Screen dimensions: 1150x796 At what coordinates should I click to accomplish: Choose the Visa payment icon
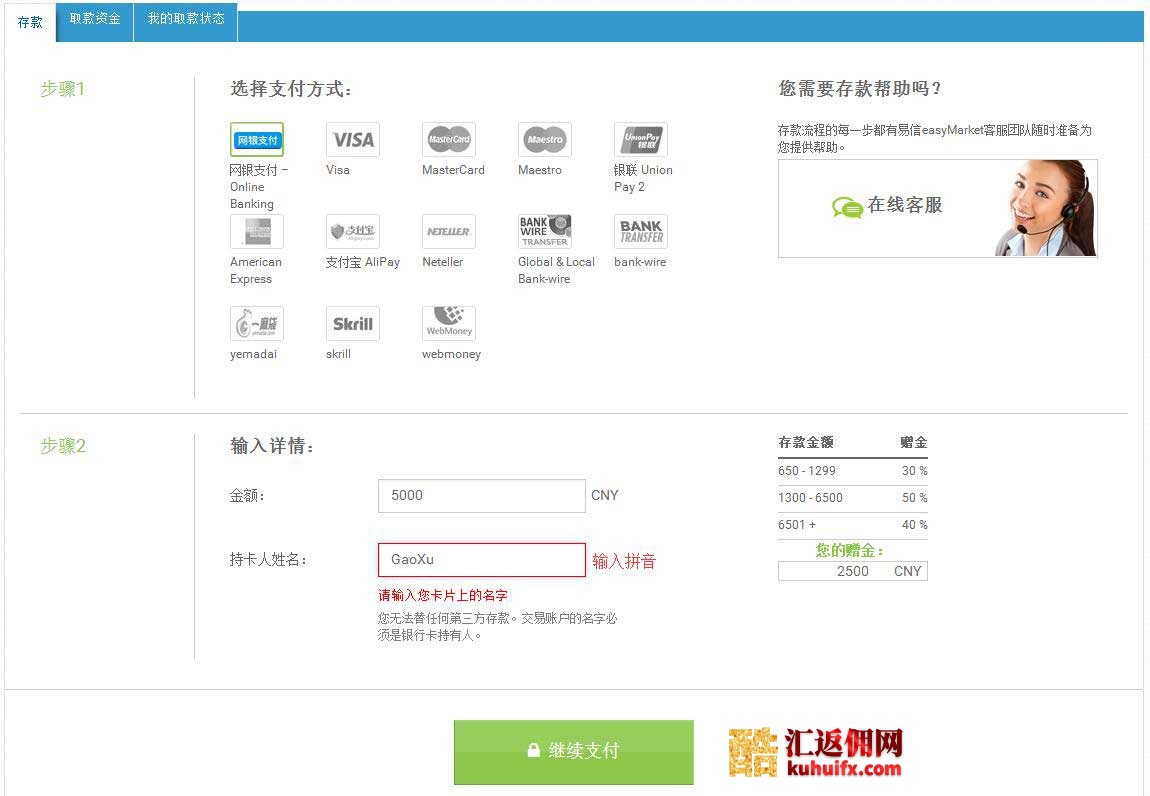(x=353, y=140)
